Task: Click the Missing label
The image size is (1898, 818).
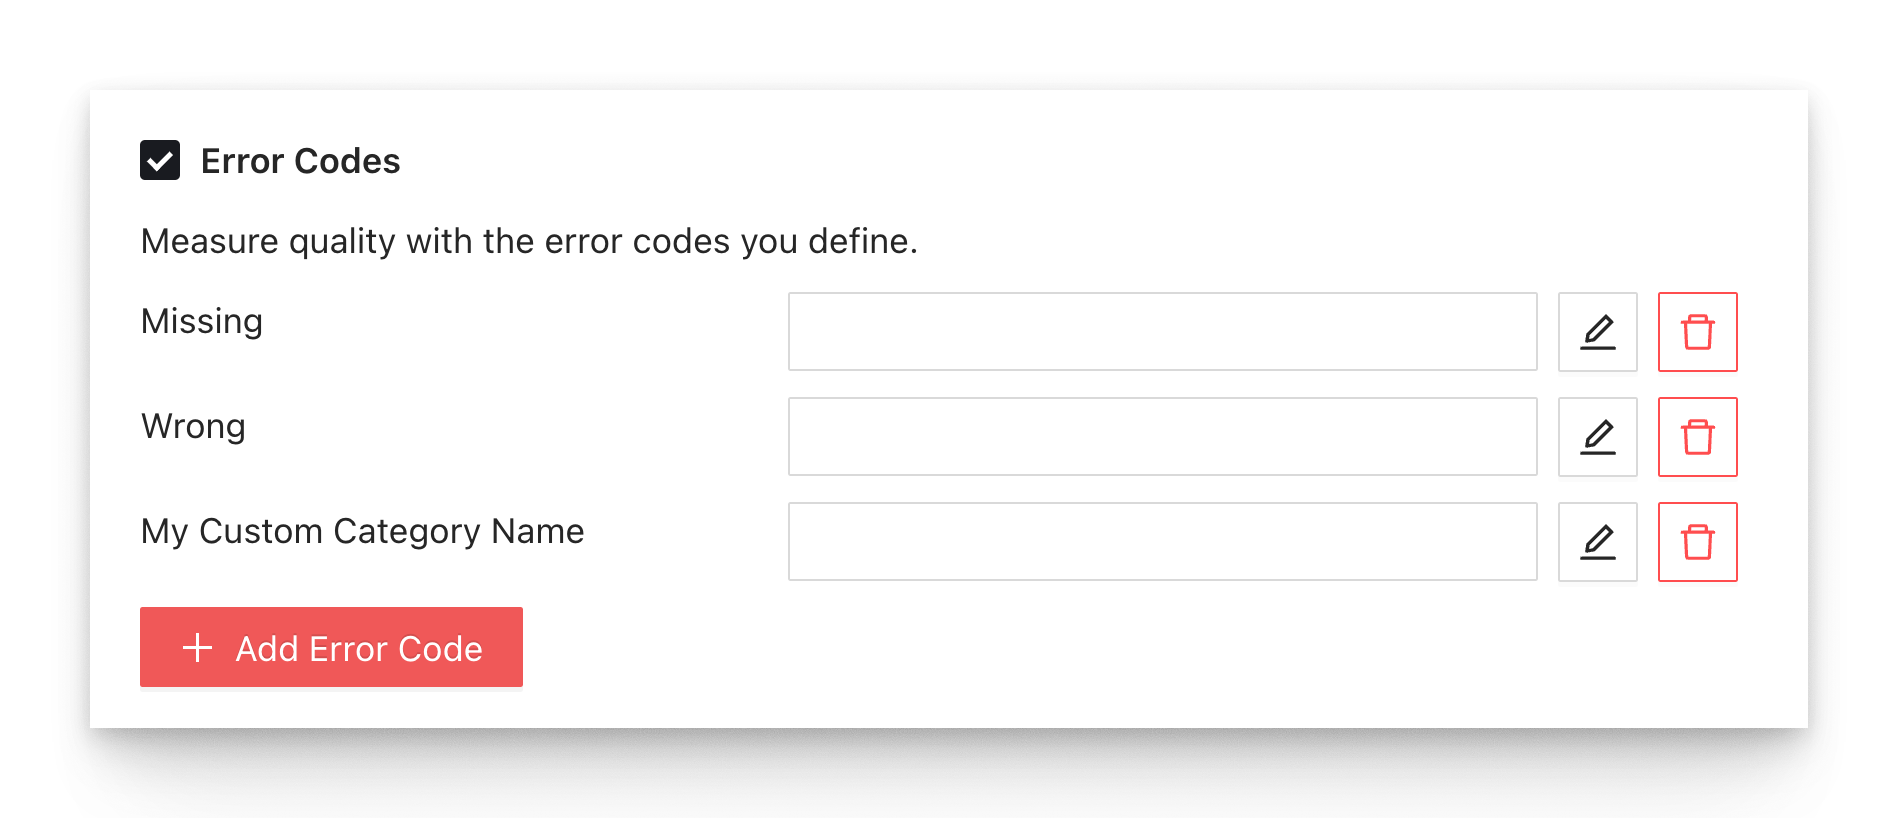Action: coord(202,321)
